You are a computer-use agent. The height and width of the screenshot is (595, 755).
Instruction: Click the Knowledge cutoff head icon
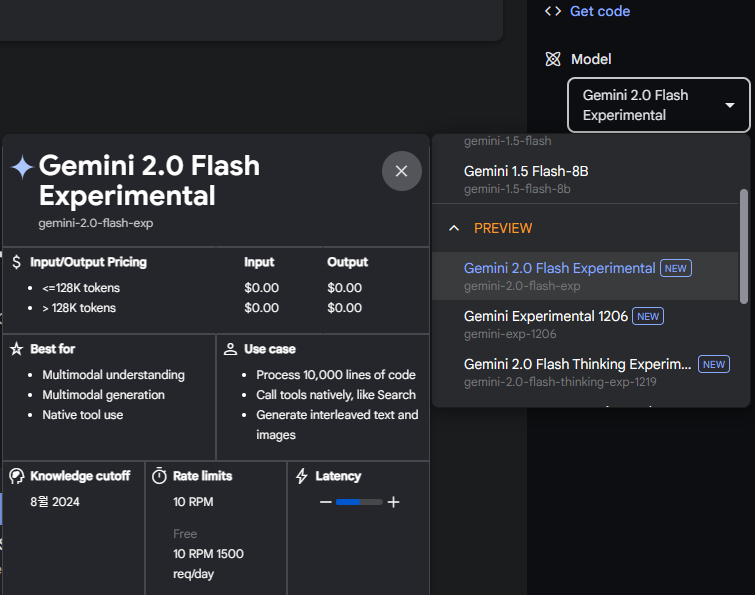tap(16, 476)
